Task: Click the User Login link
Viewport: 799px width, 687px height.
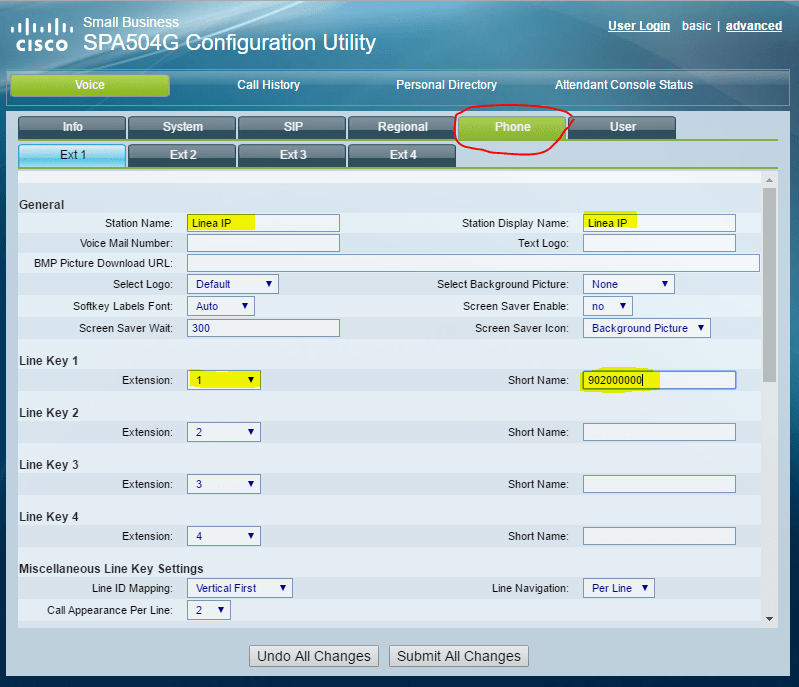Action: 639,26
